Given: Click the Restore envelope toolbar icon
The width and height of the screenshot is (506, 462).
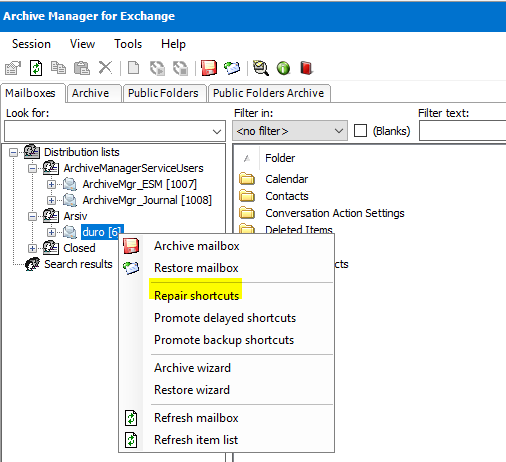Looking at the screenshot, I should point(232,68).
